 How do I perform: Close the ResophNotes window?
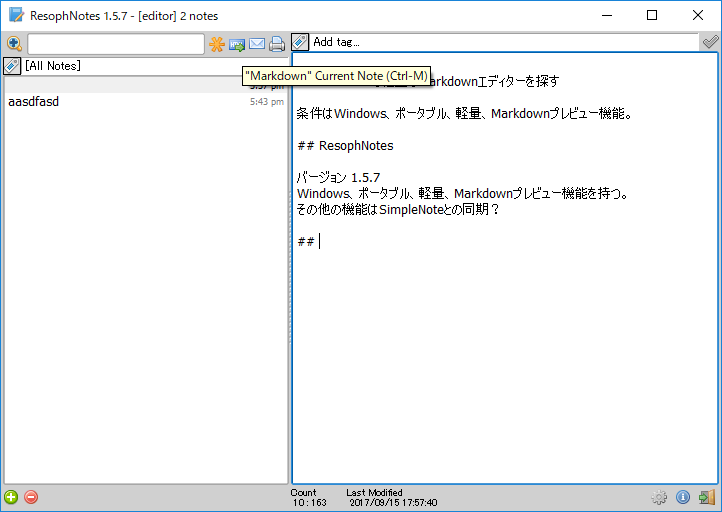pyautogui.click(x=698, y=15)
